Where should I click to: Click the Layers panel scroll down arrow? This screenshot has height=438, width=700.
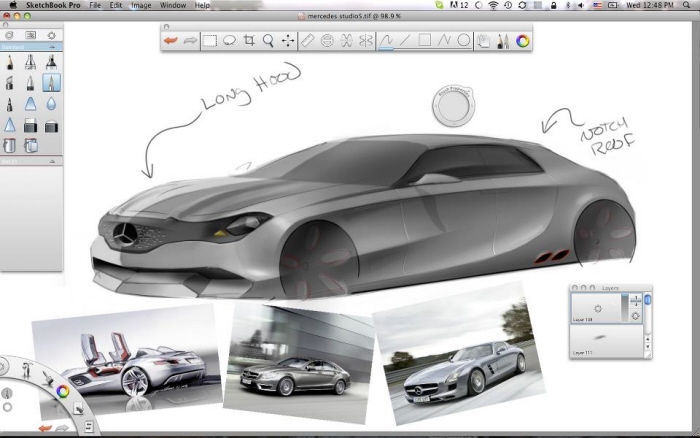648,347
